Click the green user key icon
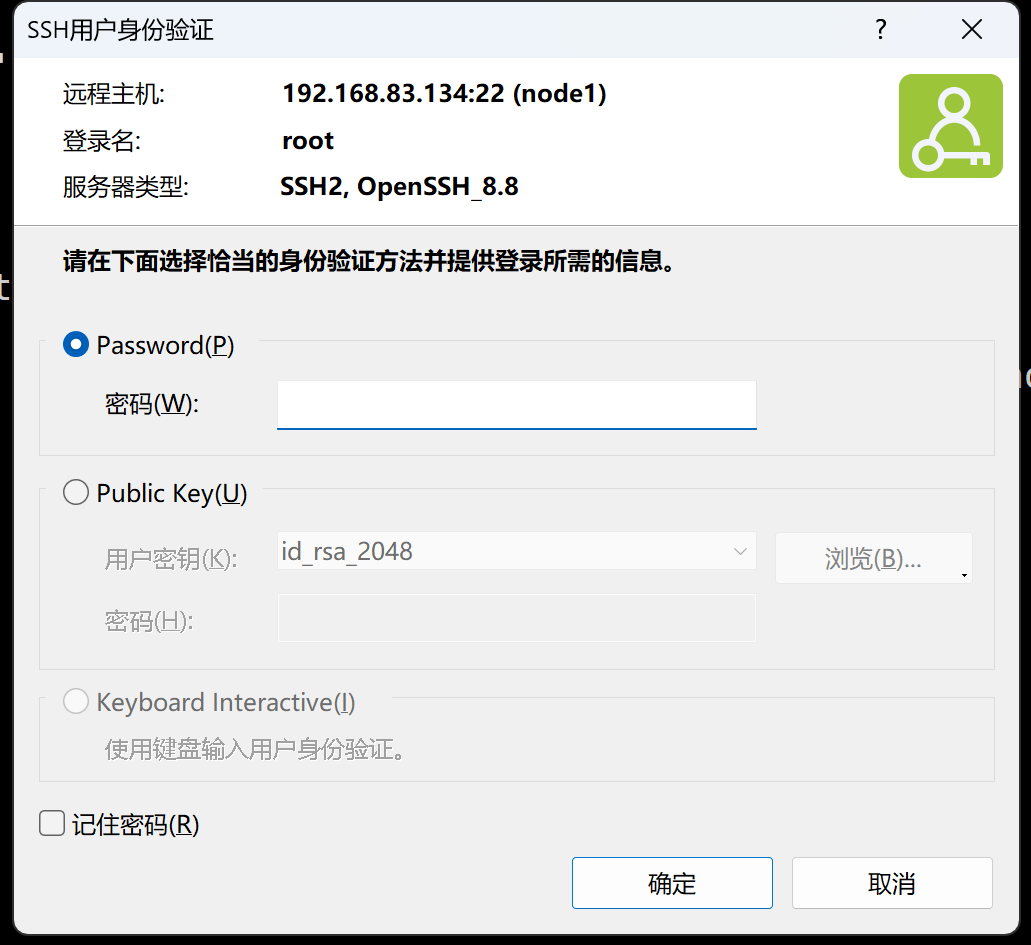 pyautogui.click(x=950, y=126)
